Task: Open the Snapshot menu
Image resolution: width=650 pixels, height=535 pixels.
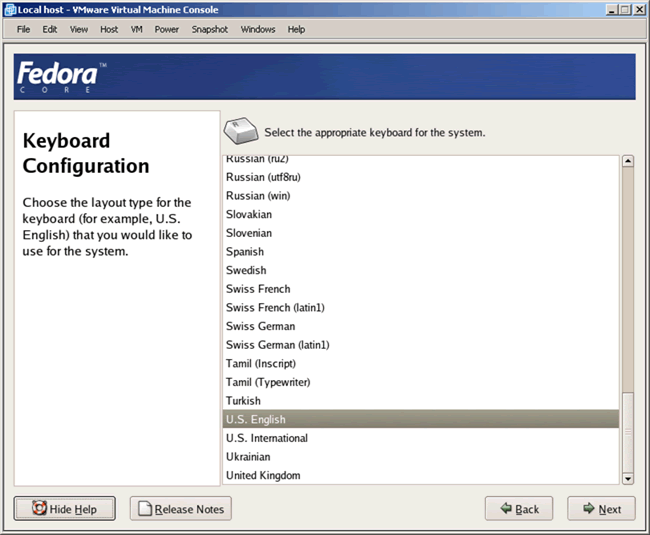Action: (x=210, y=29)
